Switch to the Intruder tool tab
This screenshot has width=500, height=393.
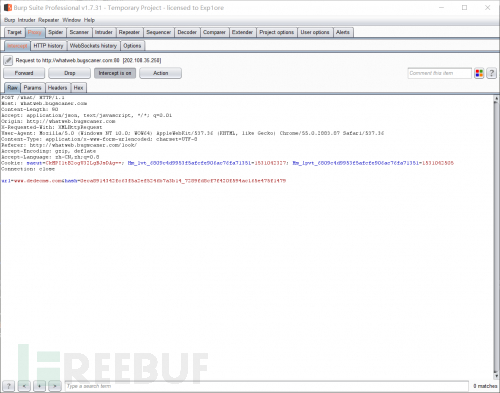click(104, 32)
